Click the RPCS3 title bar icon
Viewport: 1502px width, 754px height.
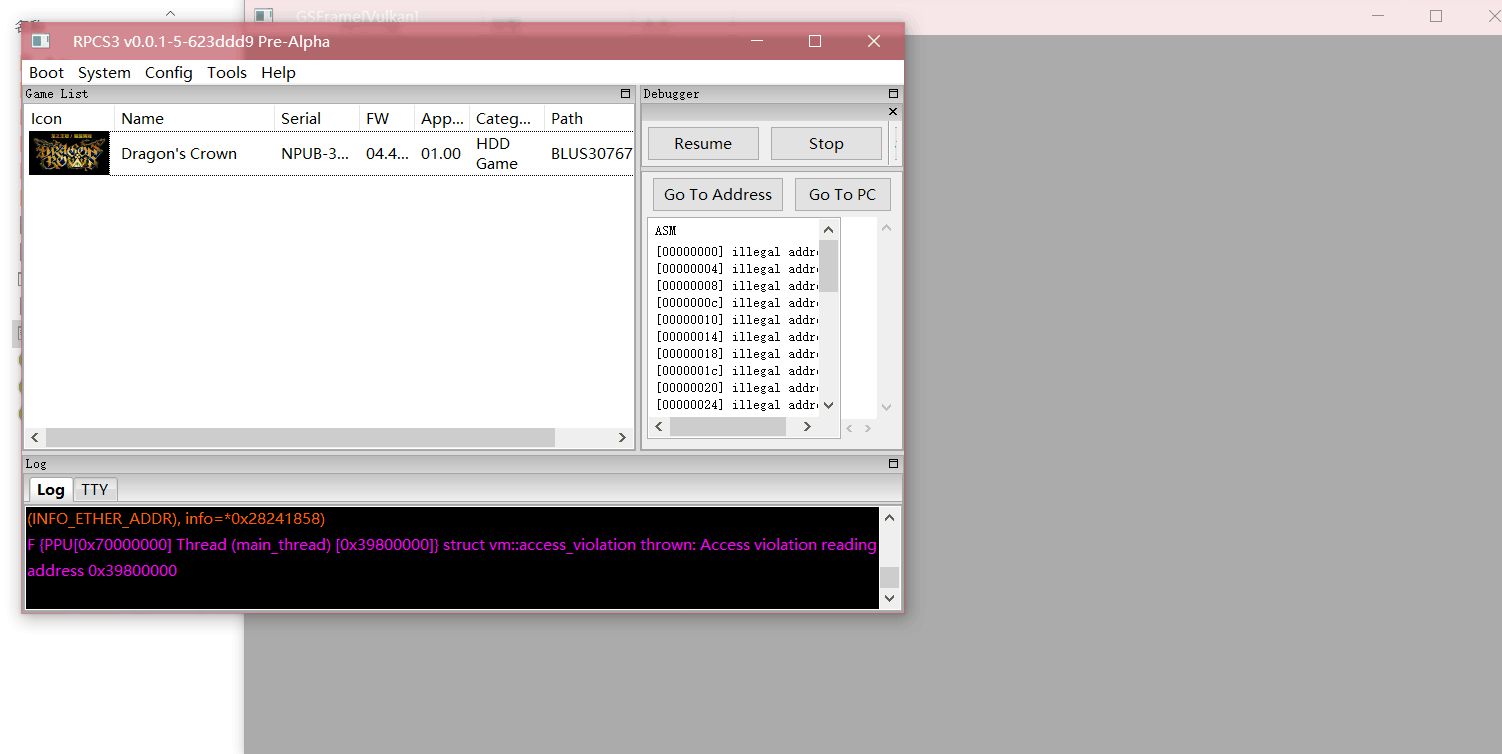[x=41, y=41]
